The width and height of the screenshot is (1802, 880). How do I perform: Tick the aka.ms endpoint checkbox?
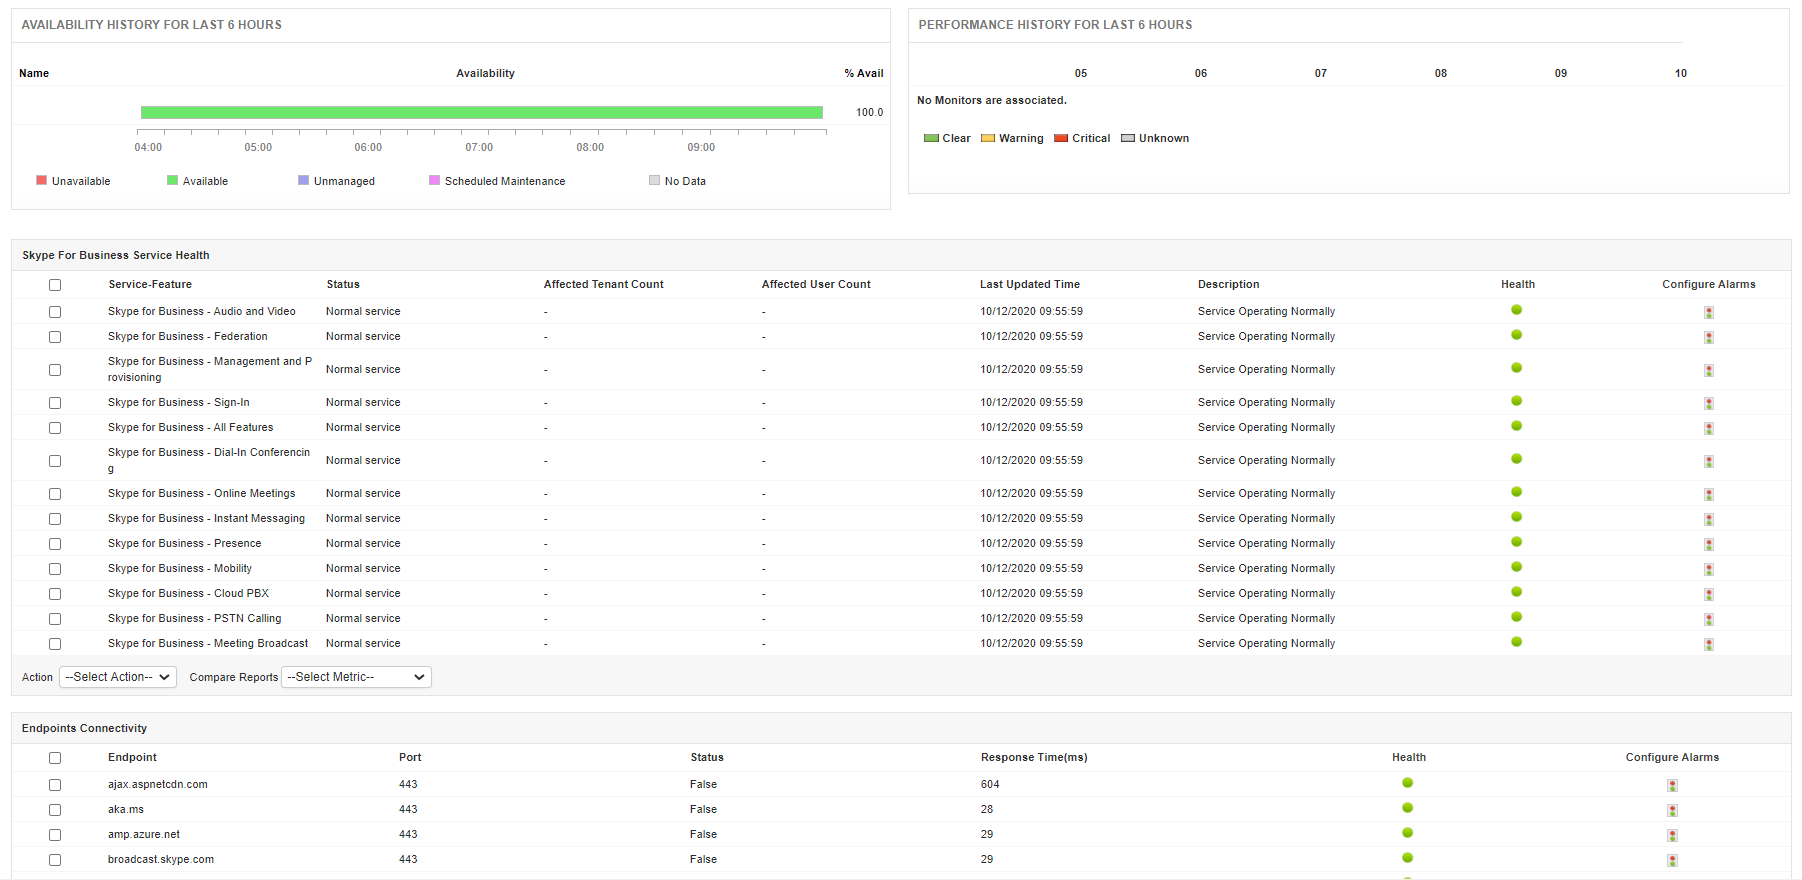click(55, 810)
